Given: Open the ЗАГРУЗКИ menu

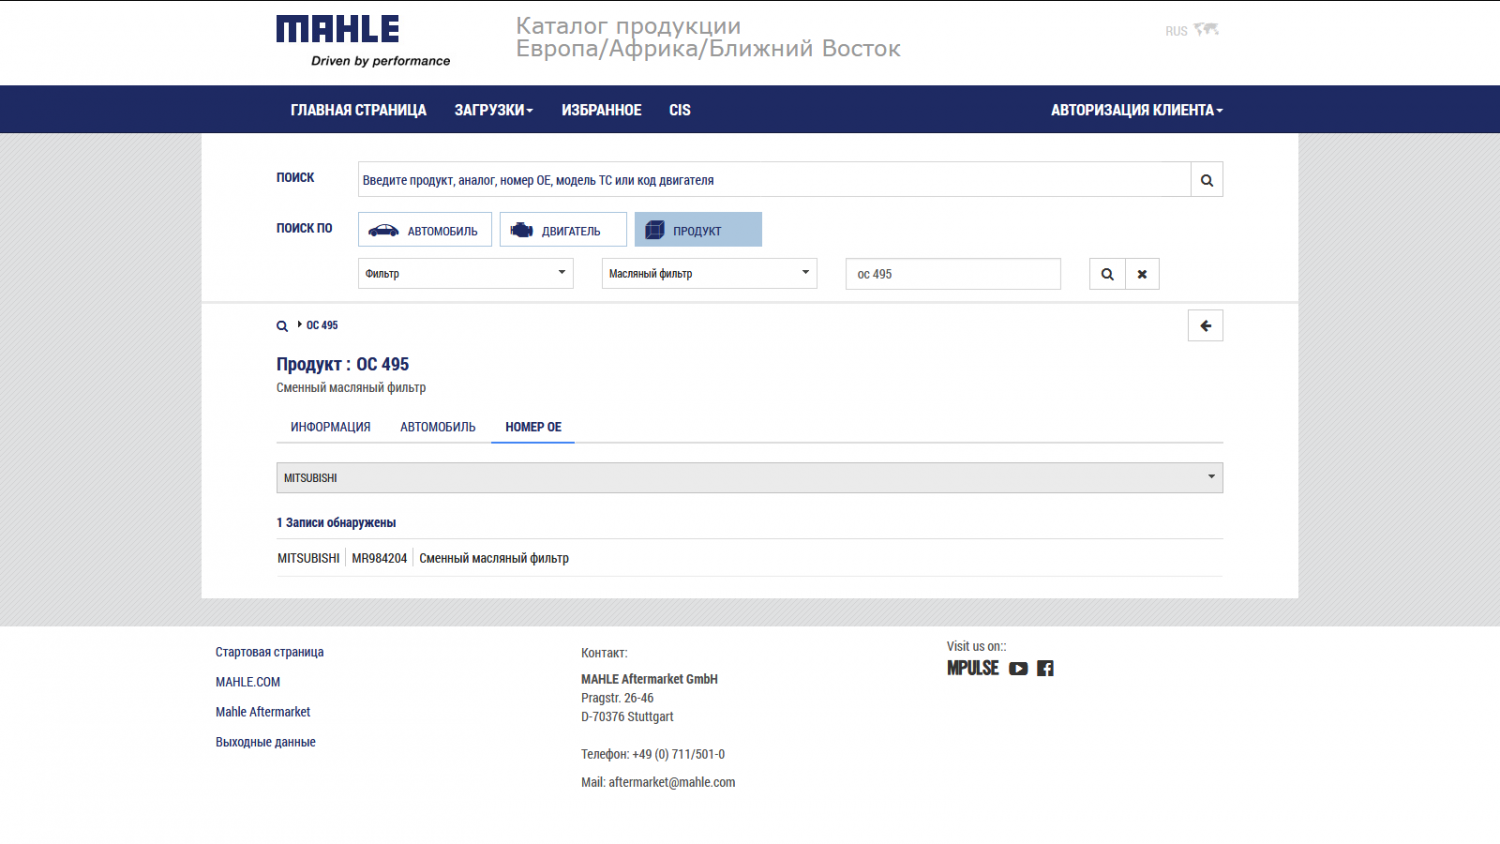Looking at the screenshot, I should click(x=494, y=110).
